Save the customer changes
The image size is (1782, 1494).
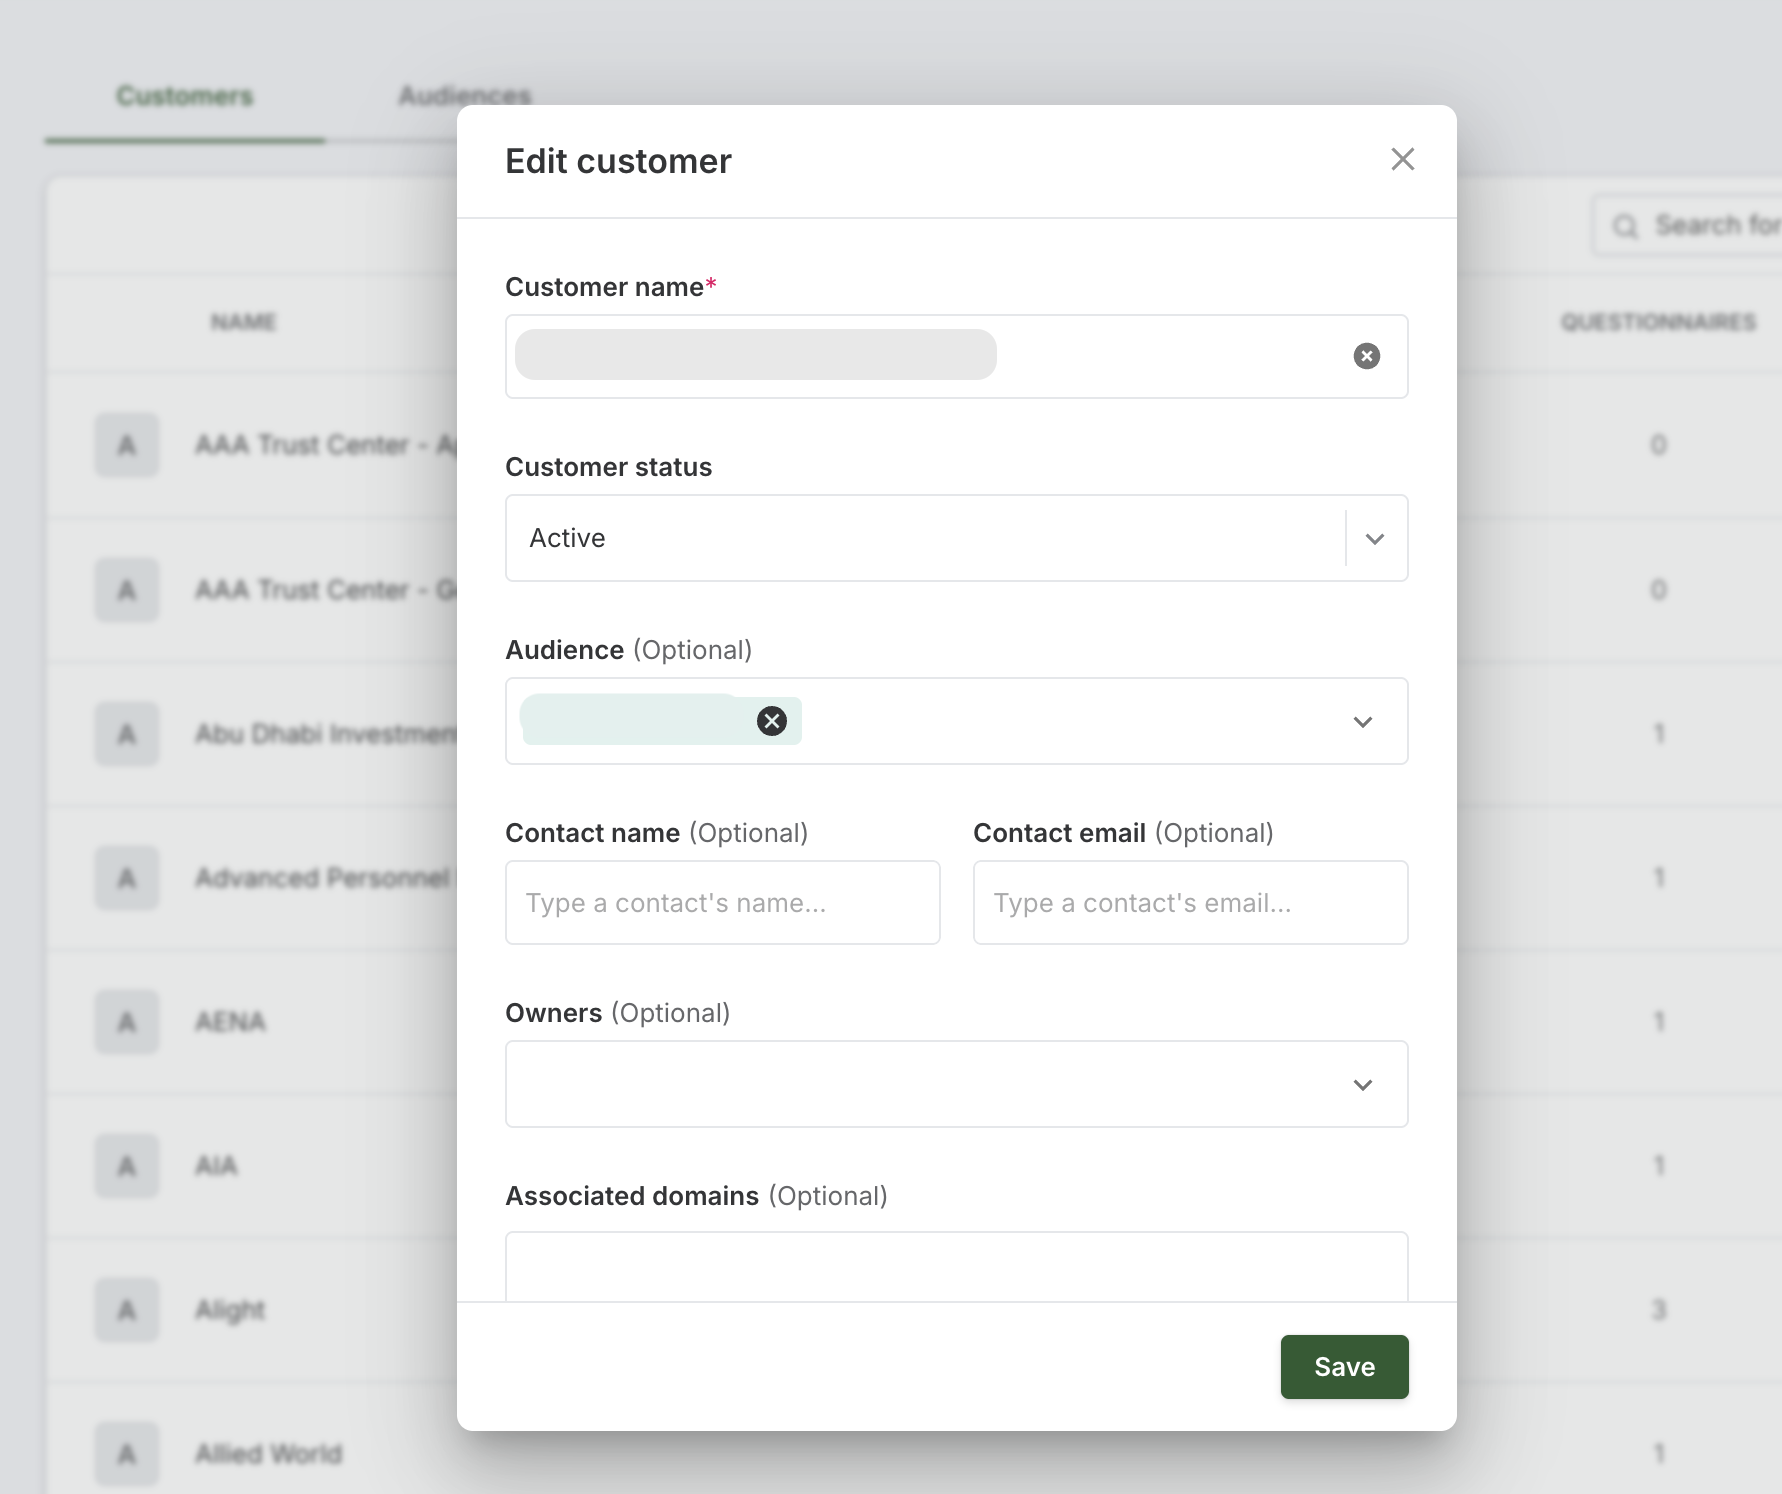1344,1367
